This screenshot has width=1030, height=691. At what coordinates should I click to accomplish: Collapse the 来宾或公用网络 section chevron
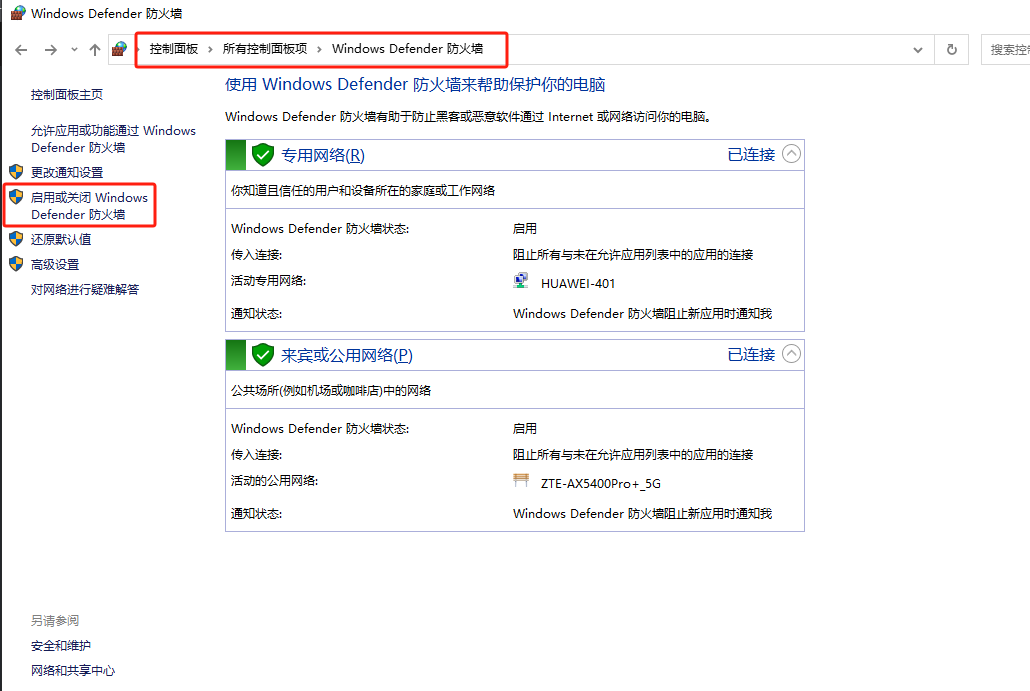click(x=792, y=353)
